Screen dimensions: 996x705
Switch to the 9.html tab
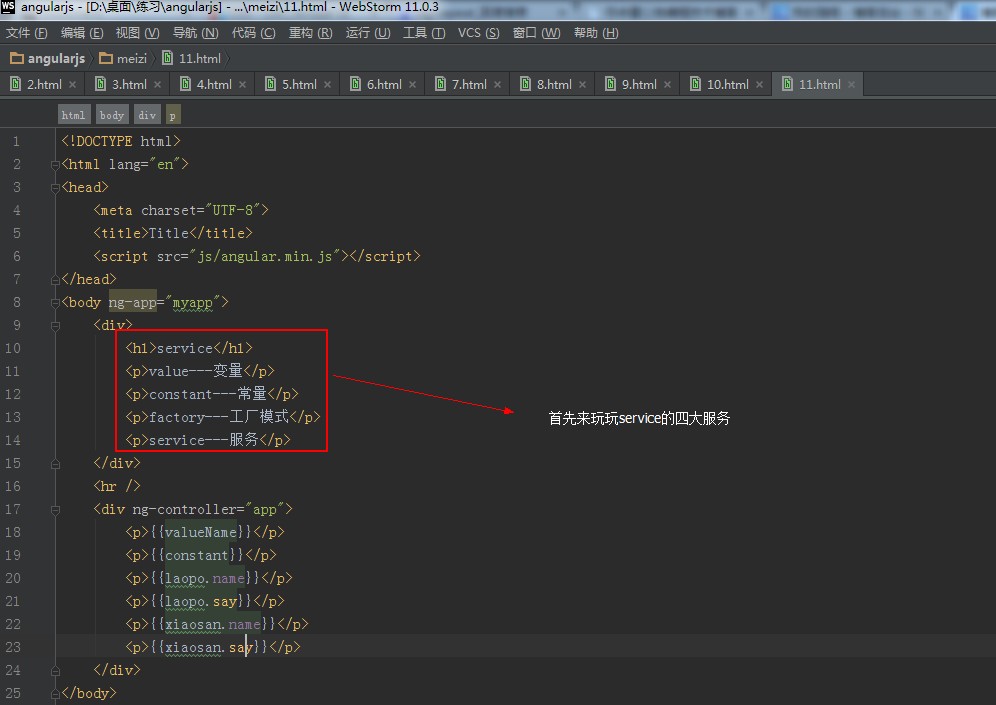click(x=639, y=84)
